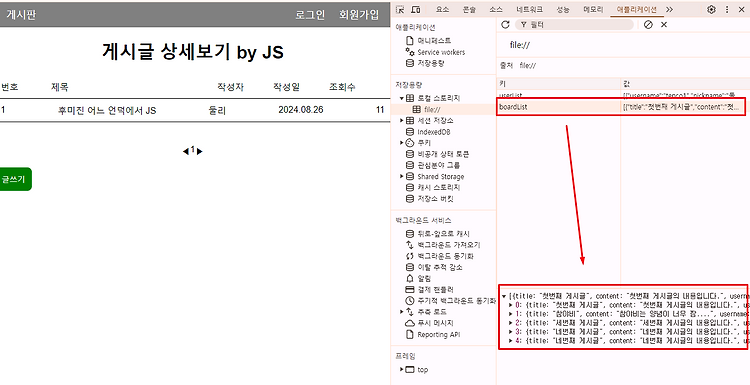Clear all storage entries with the circle-slash icon
The height and width of the screenshot is (385, 750).
(x=648, y=25)
